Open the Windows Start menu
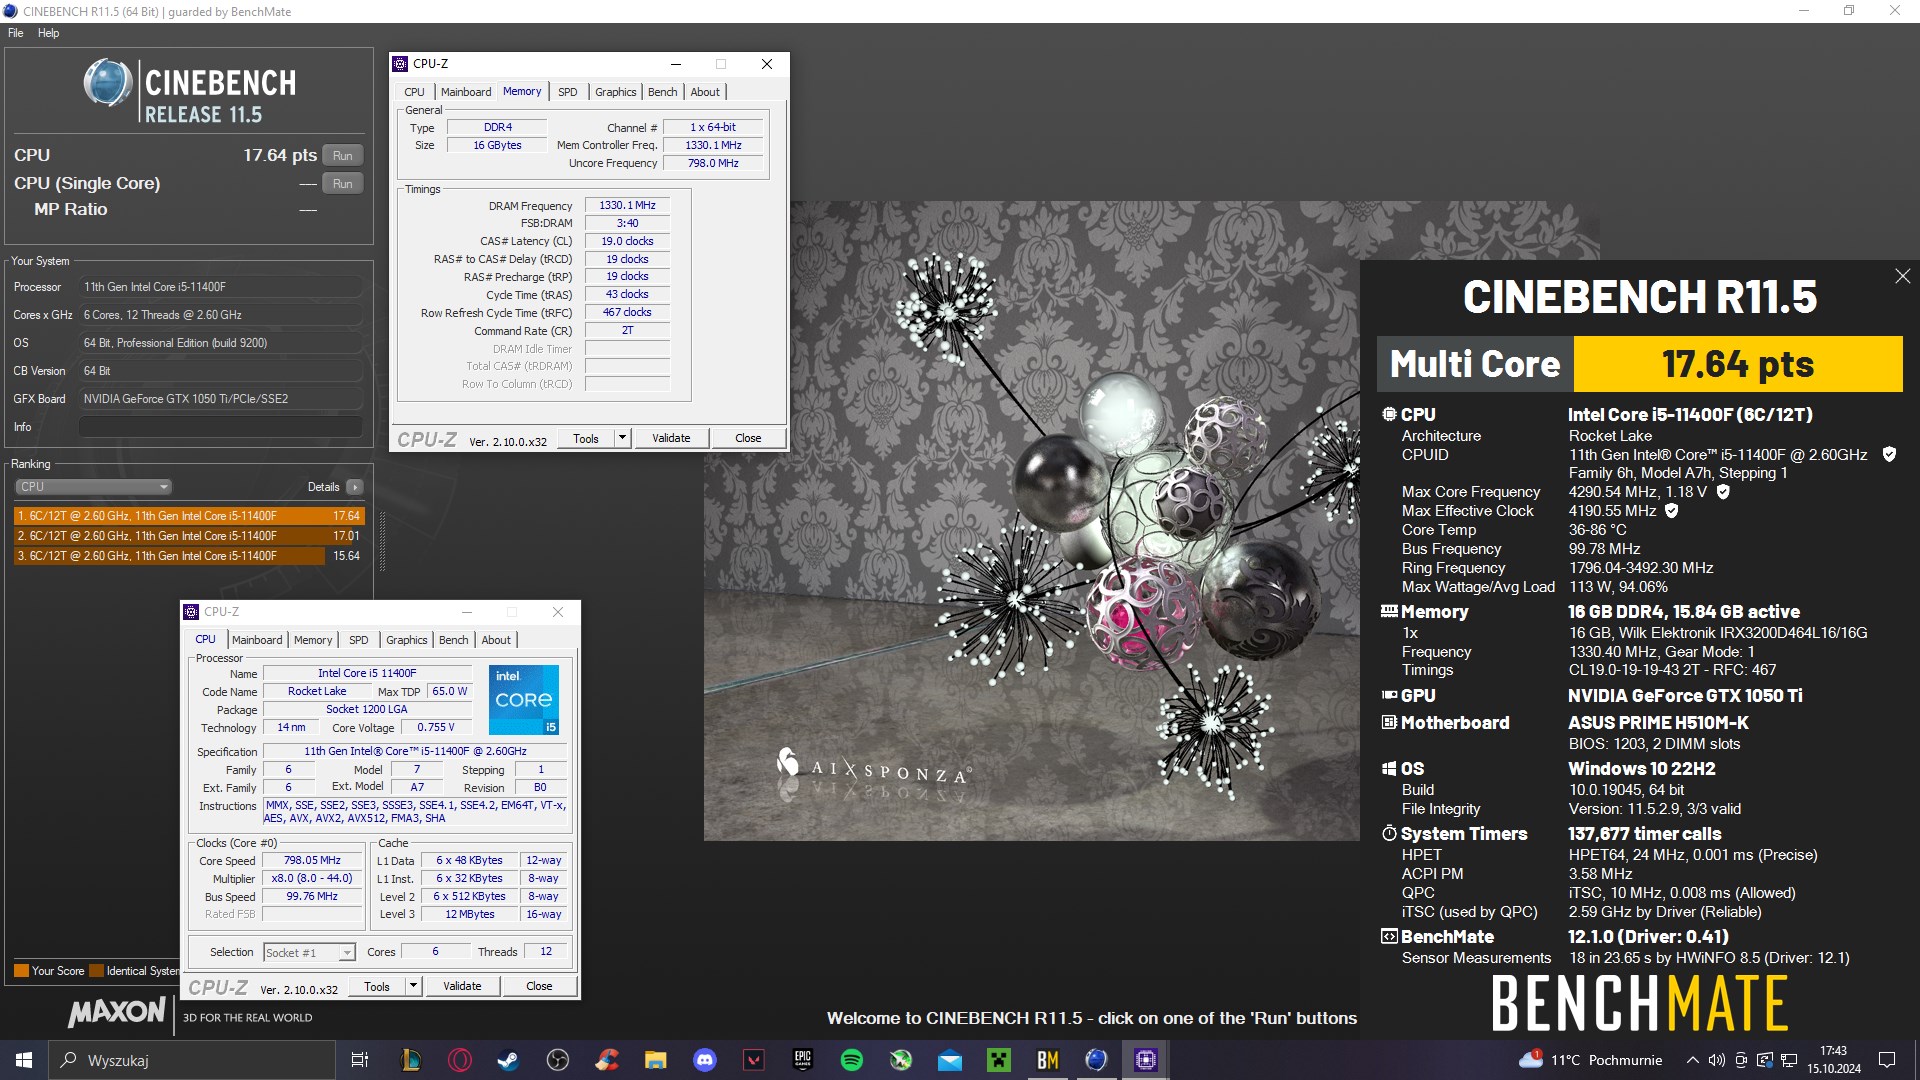Image resolution: width=1920 pixels, height=1080 pixels. [x=24, y=1060]
